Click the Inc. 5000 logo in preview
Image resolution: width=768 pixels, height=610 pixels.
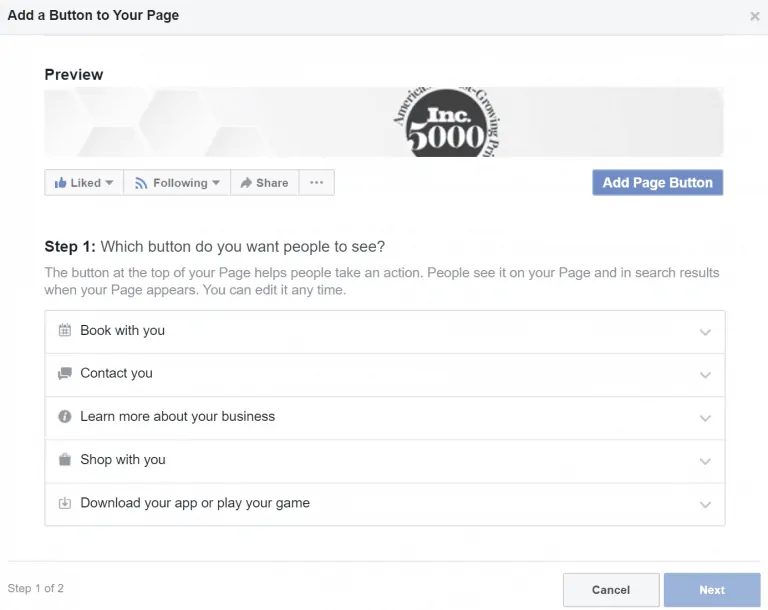(446, 124)
